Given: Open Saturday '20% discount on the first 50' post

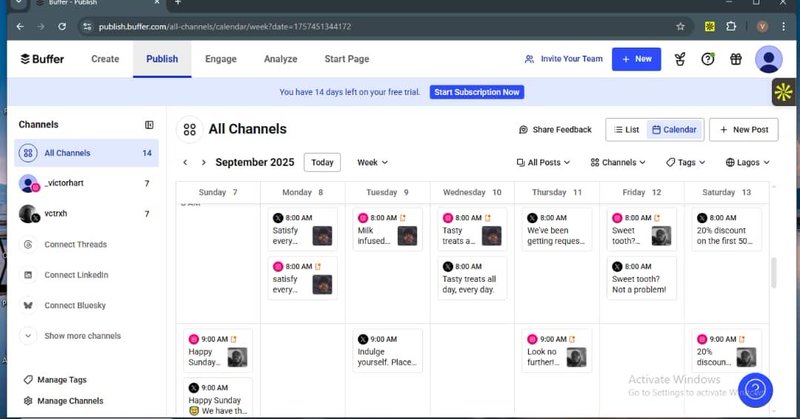Looking at the screenshot, I should tap(727, 229).
